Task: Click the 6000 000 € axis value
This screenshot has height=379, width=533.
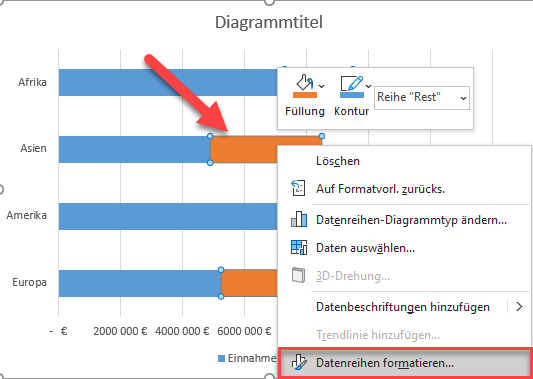Action: (244, 331)
